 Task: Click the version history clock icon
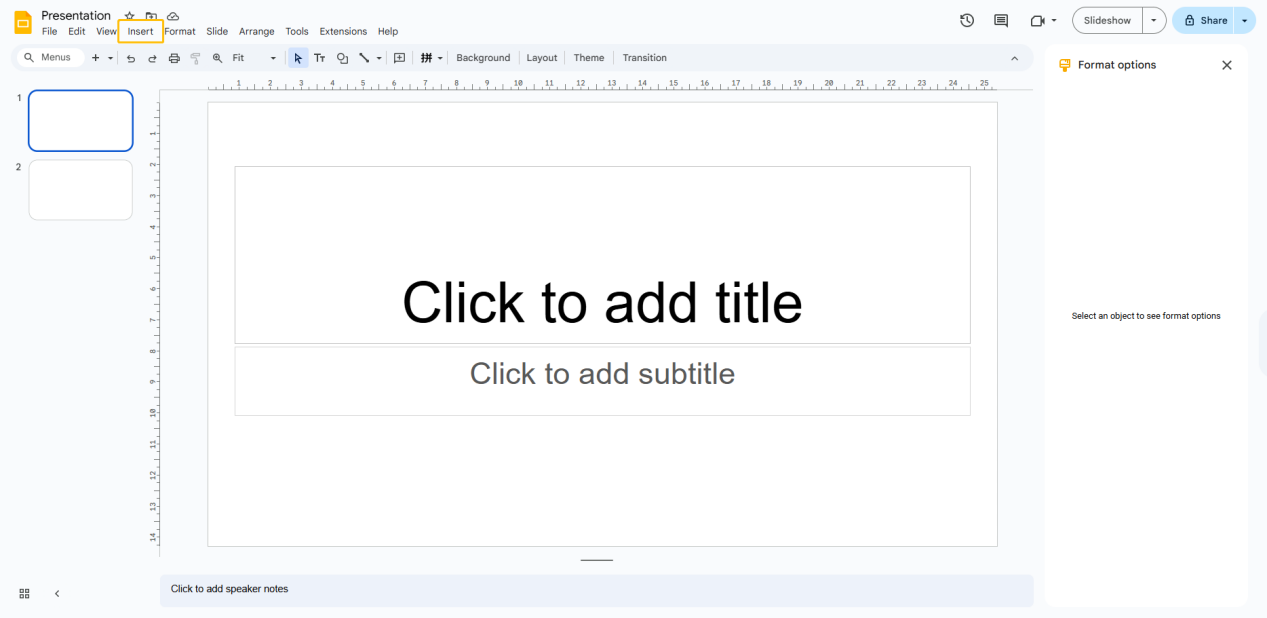966,20
